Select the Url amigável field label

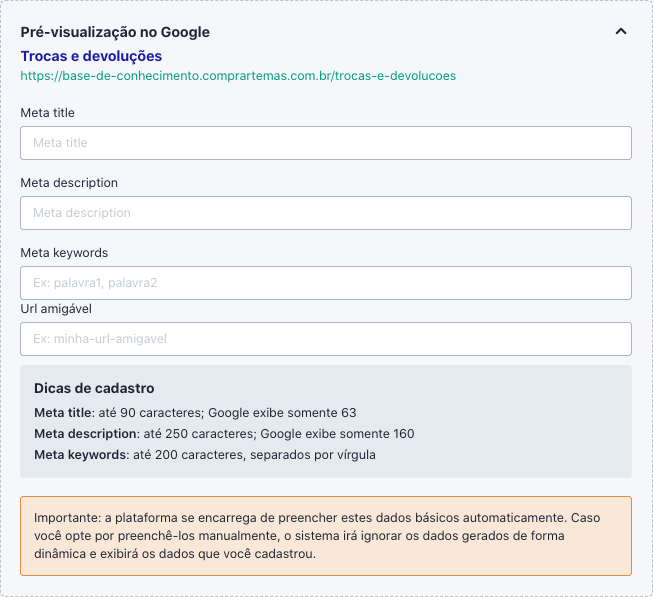56,309
